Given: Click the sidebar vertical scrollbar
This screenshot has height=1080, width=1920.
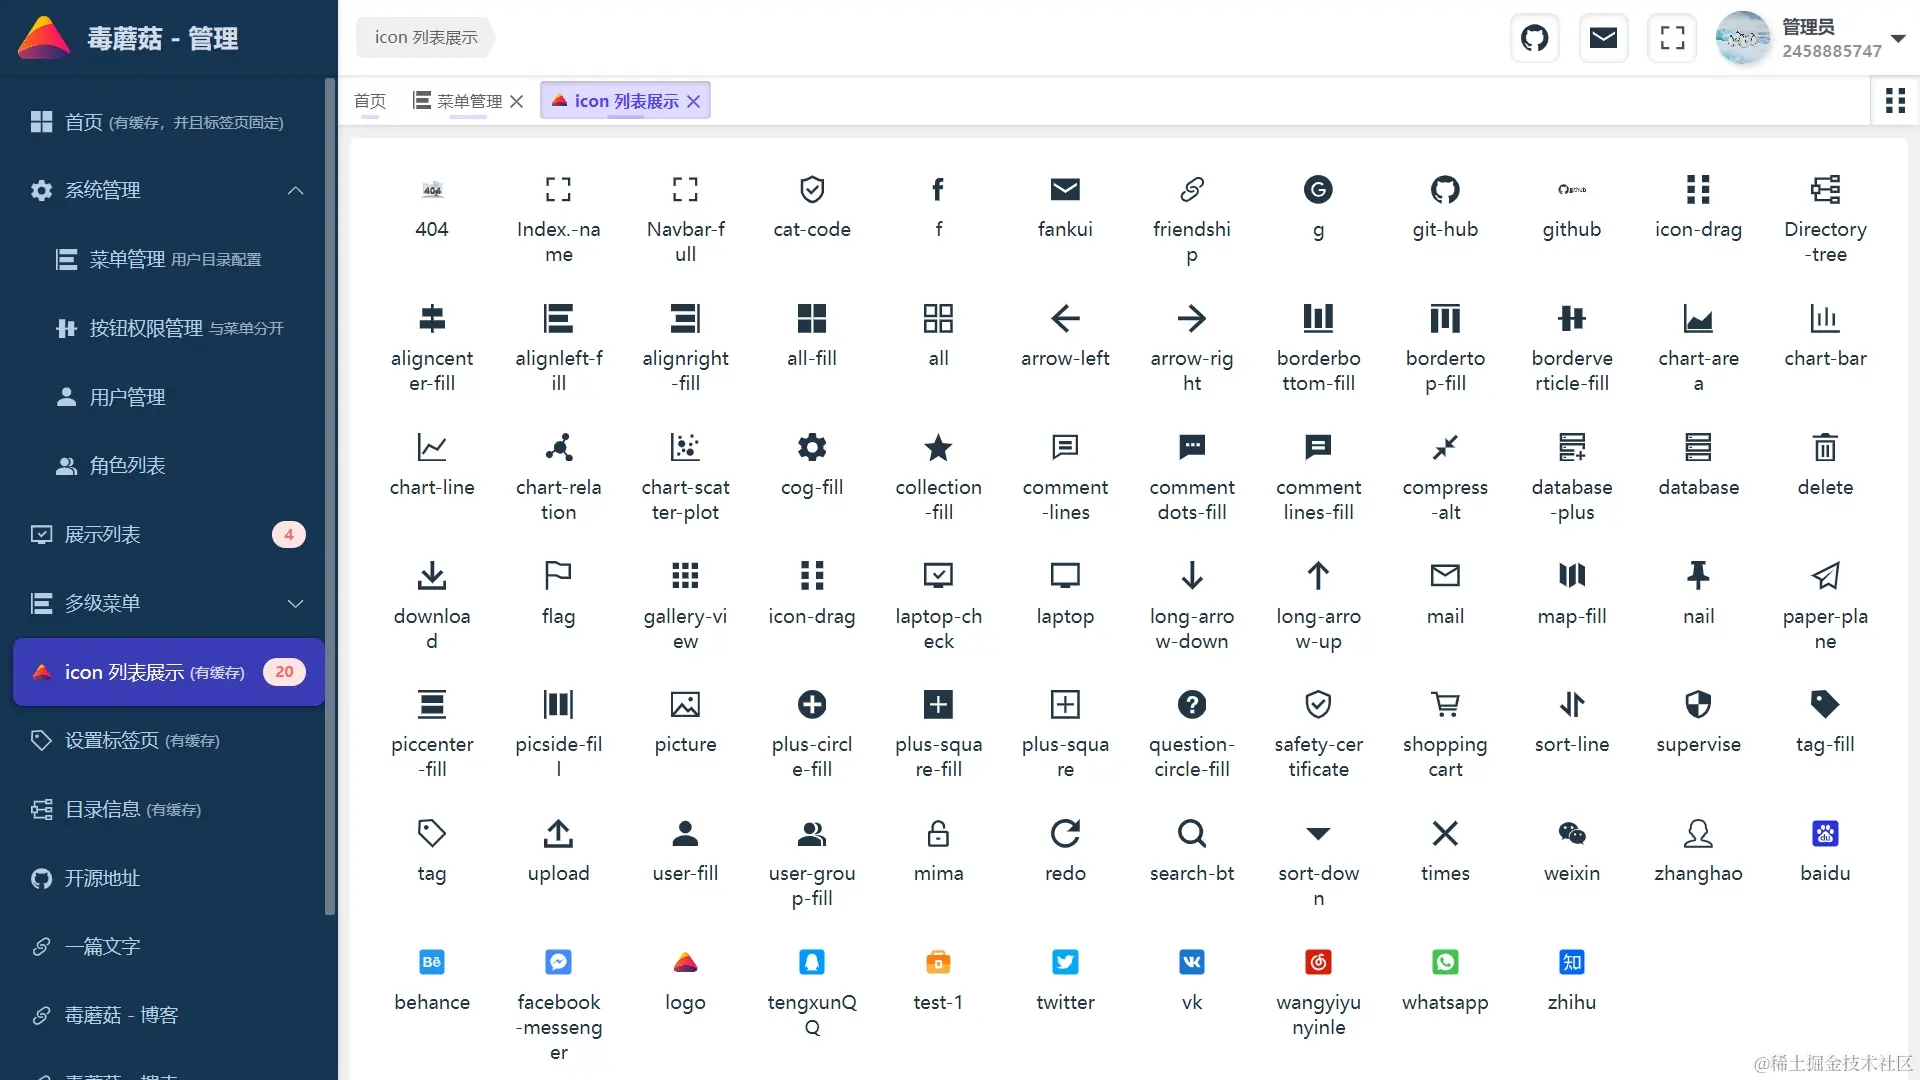Looking at the screenshot, I should tap(330, 496).
